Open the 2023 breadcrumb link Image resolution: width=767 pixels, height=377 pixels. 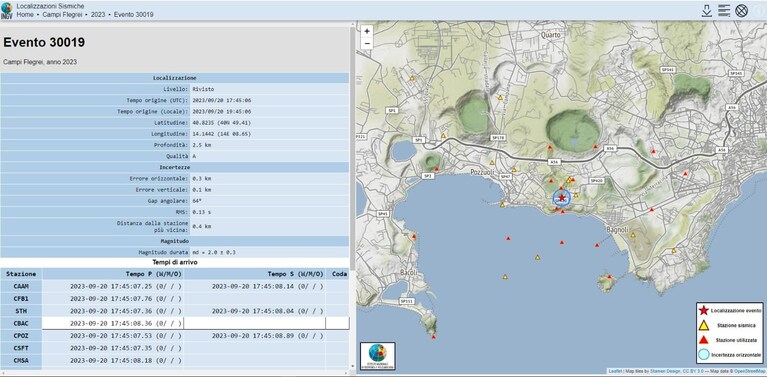[x=98, y=15]
